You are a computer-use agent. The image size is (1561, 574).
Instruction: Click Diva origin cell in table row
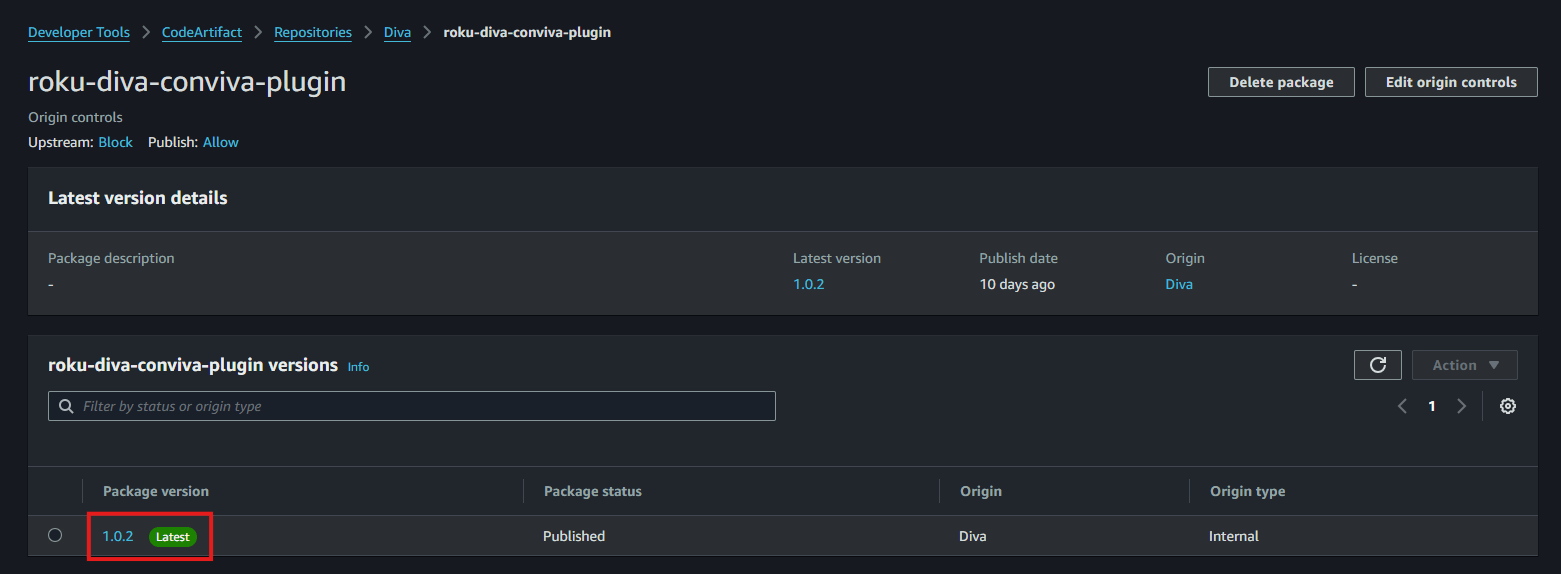(973, 536)
